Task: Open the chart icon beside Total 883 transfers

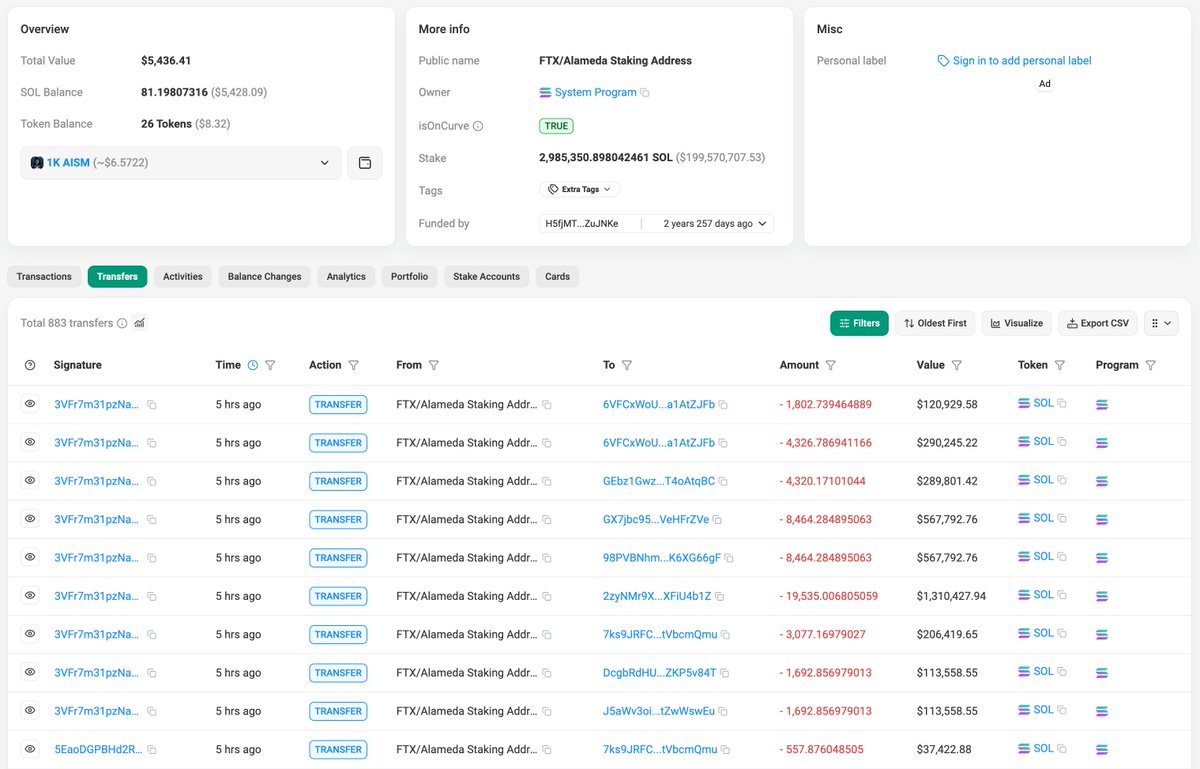Action: (140, 323)
